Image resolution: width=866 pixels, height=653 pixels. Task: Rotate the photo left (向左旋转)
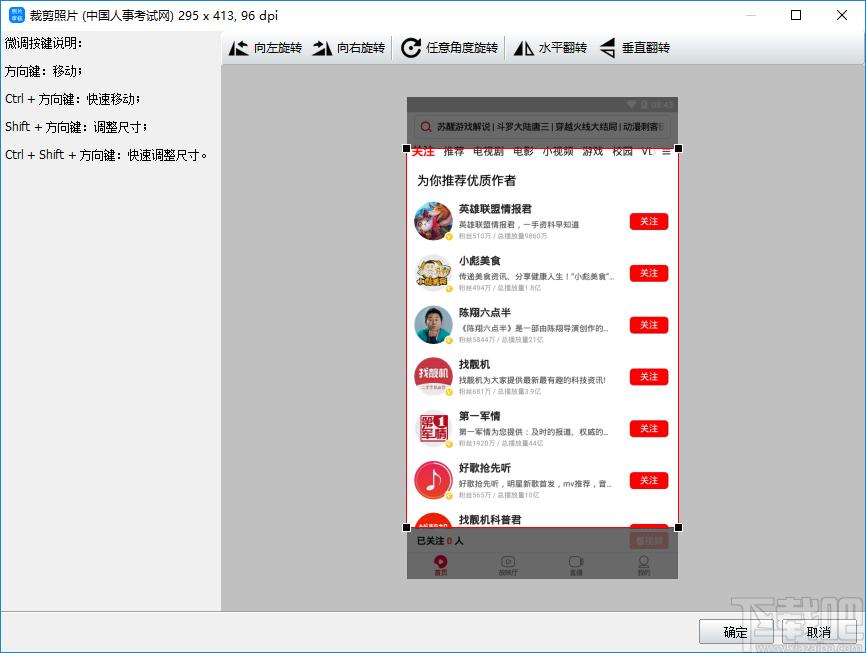click(266, 48)
